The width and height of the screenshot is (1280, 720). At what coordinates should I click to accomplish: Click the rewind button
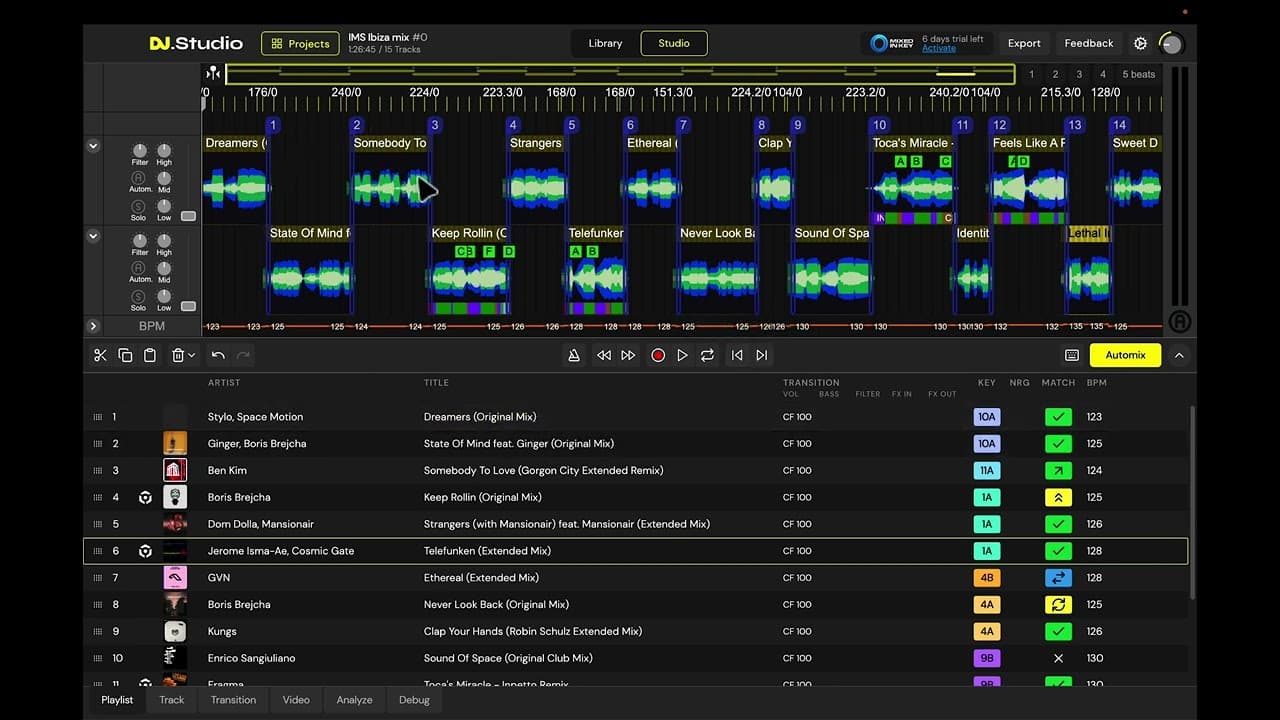click(604, 355)
